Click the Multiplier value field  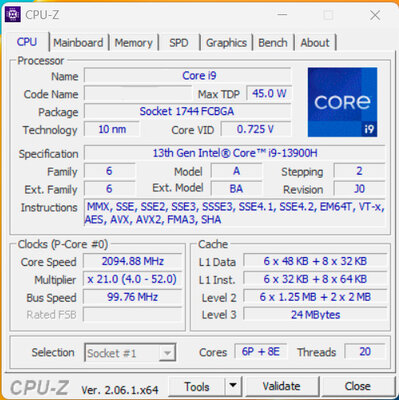tap(133, 279)
